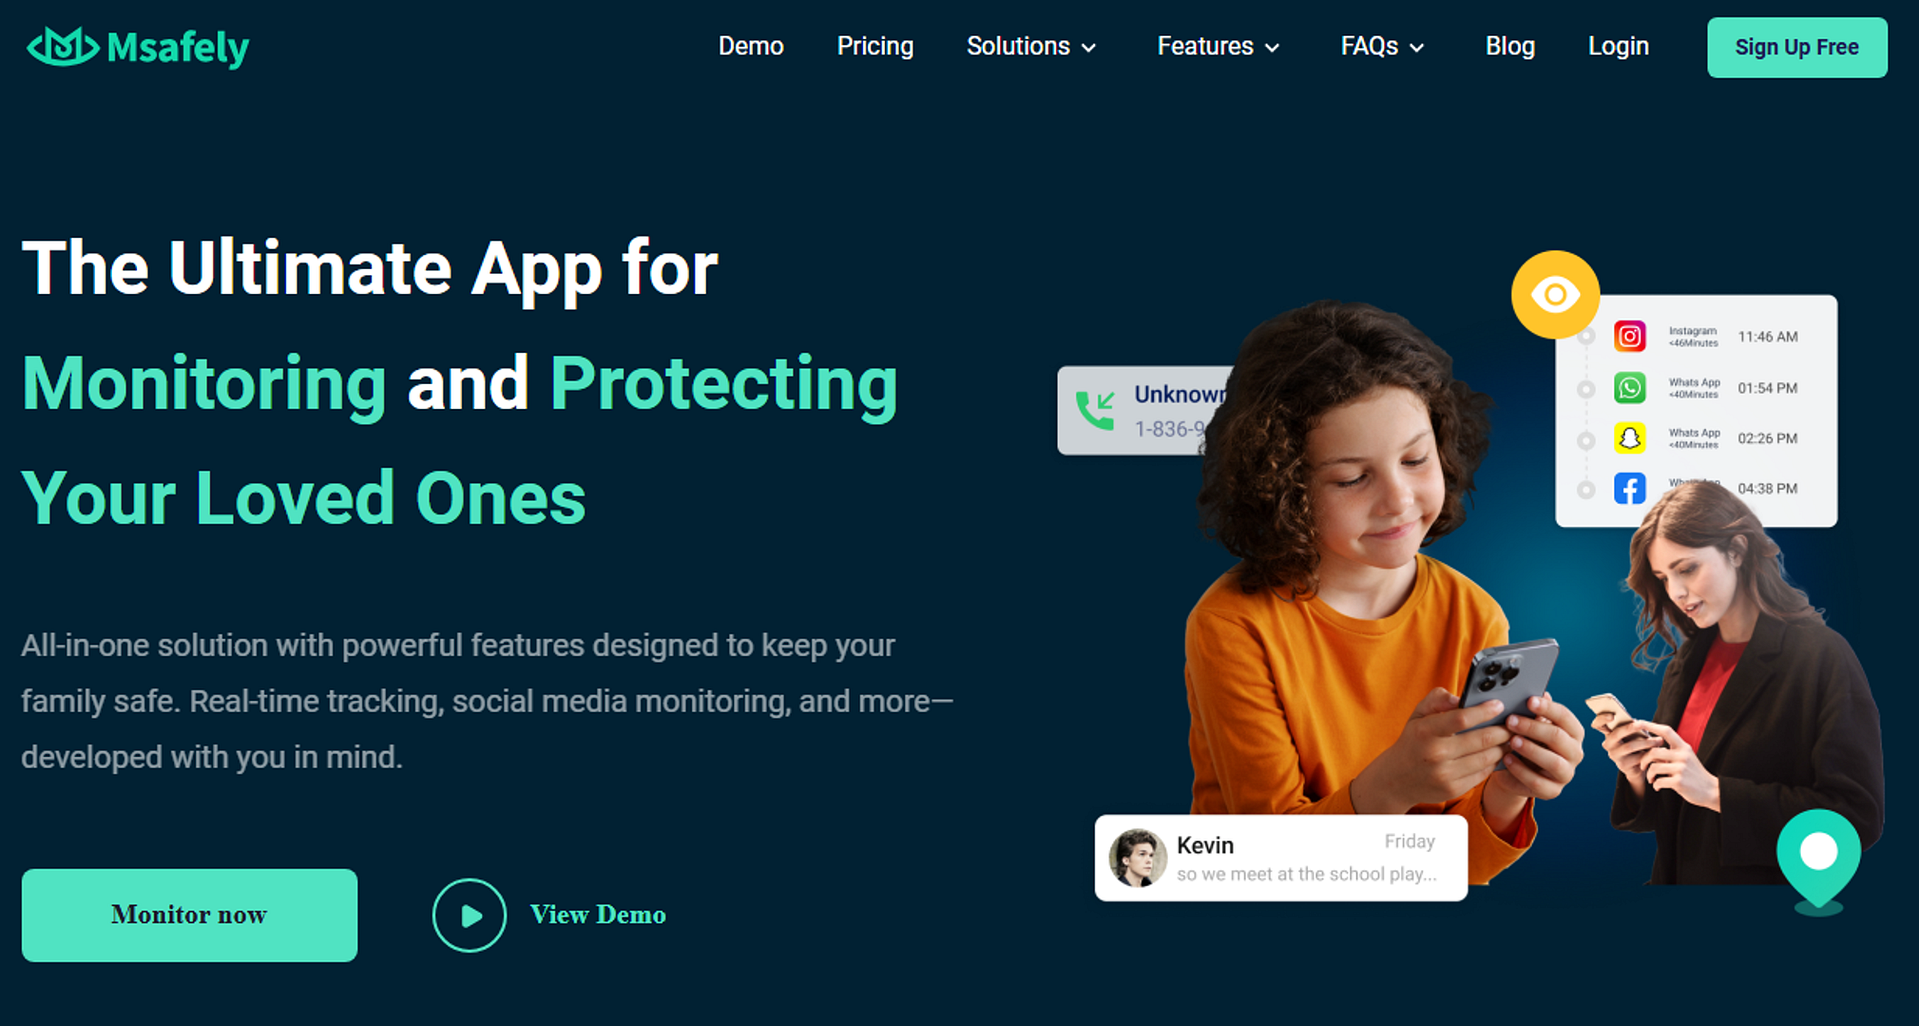The width and height of the screenshot is (1920, 1026).
Task: Click the WhatsApp icon in activity list
Action: (1630, 387)
